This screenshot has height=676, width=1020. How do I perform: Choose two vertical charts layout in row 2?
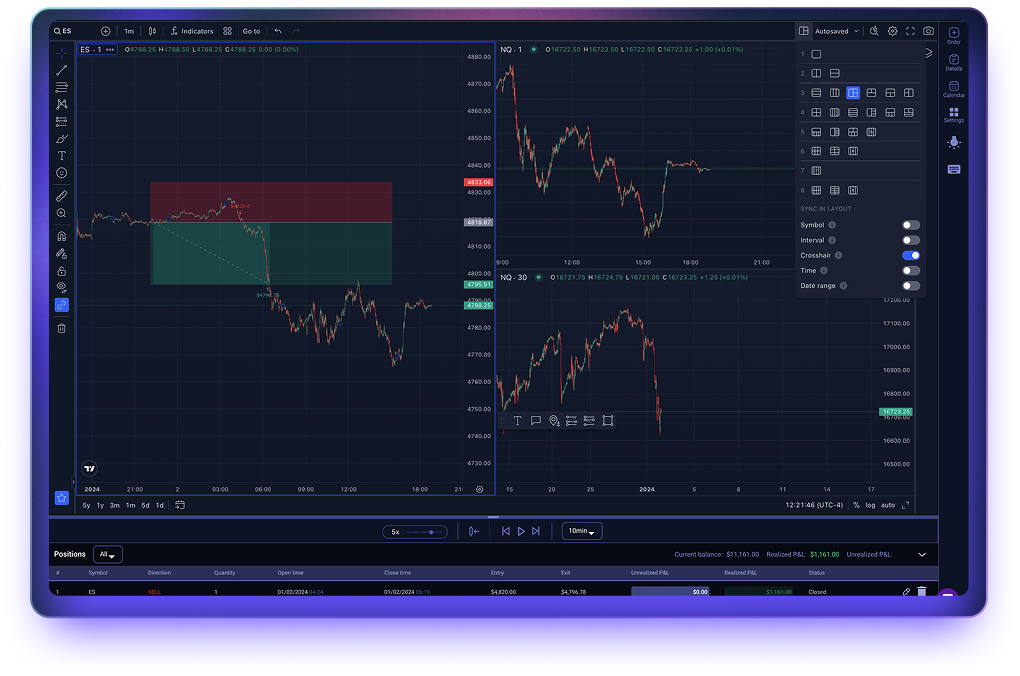click(x=816, y=74)
